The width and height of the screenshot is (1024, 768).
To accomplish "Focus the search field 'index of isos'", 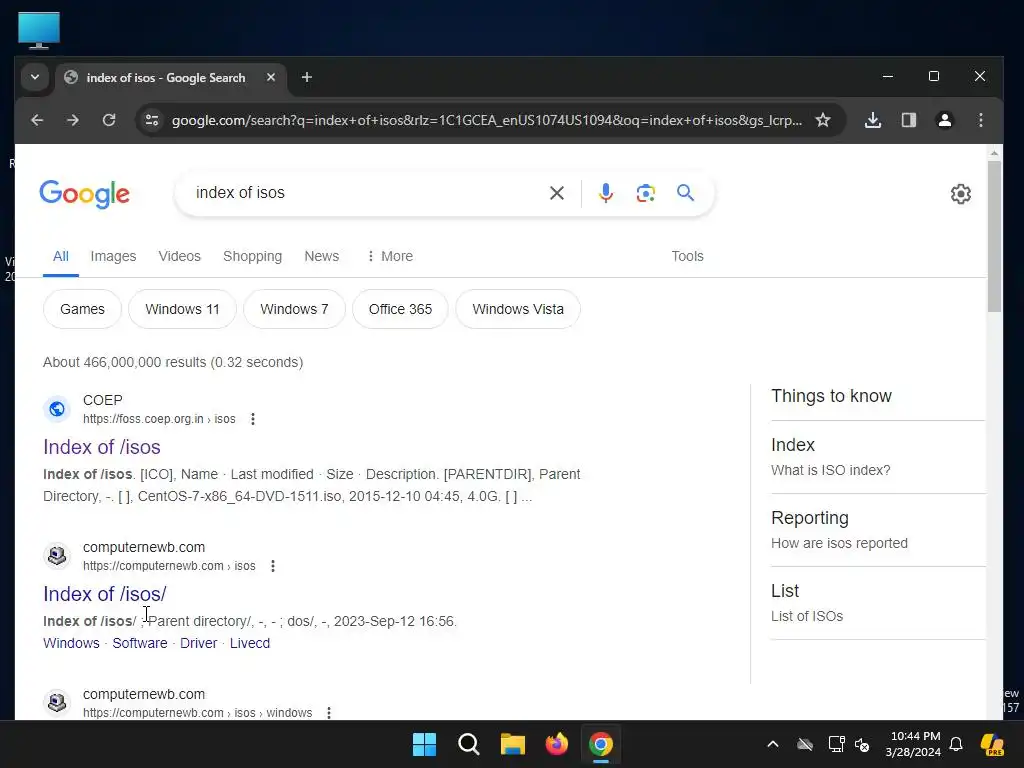I will coord(366,193).
